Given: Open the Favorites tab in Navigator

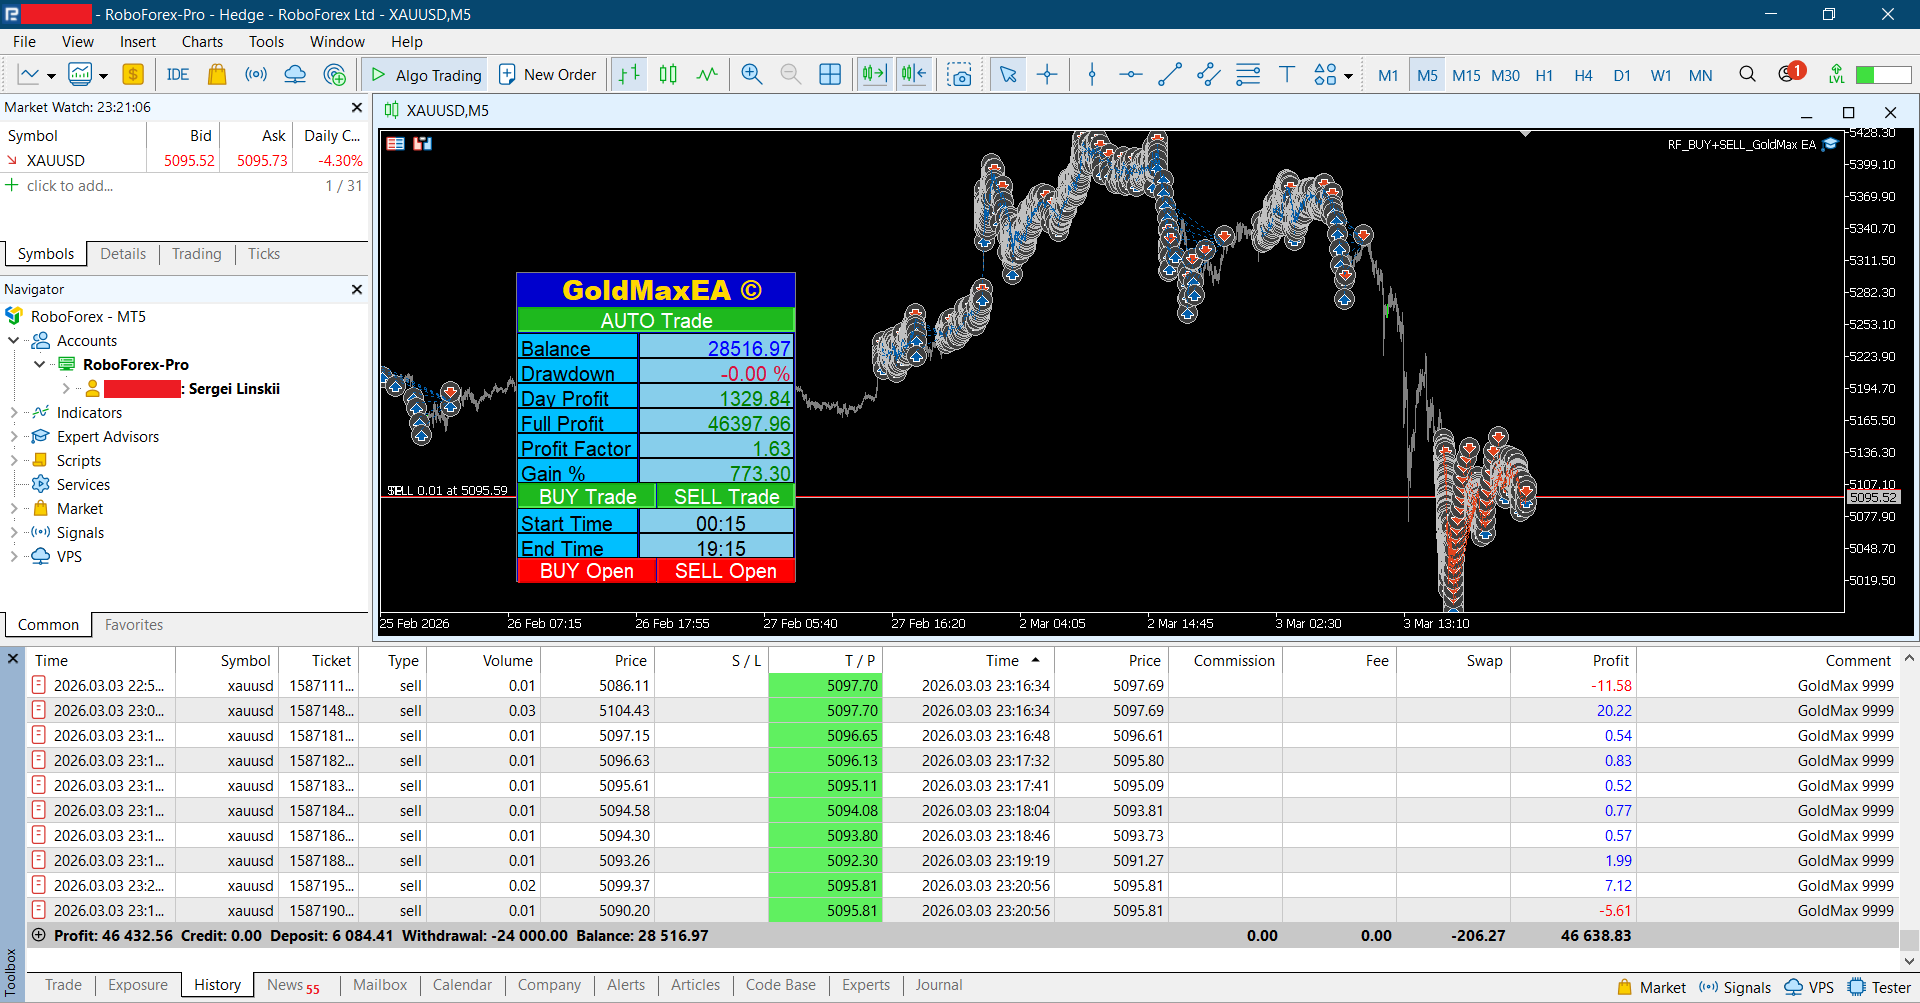Looking at the screenshot, I should (x=134, y=625).
